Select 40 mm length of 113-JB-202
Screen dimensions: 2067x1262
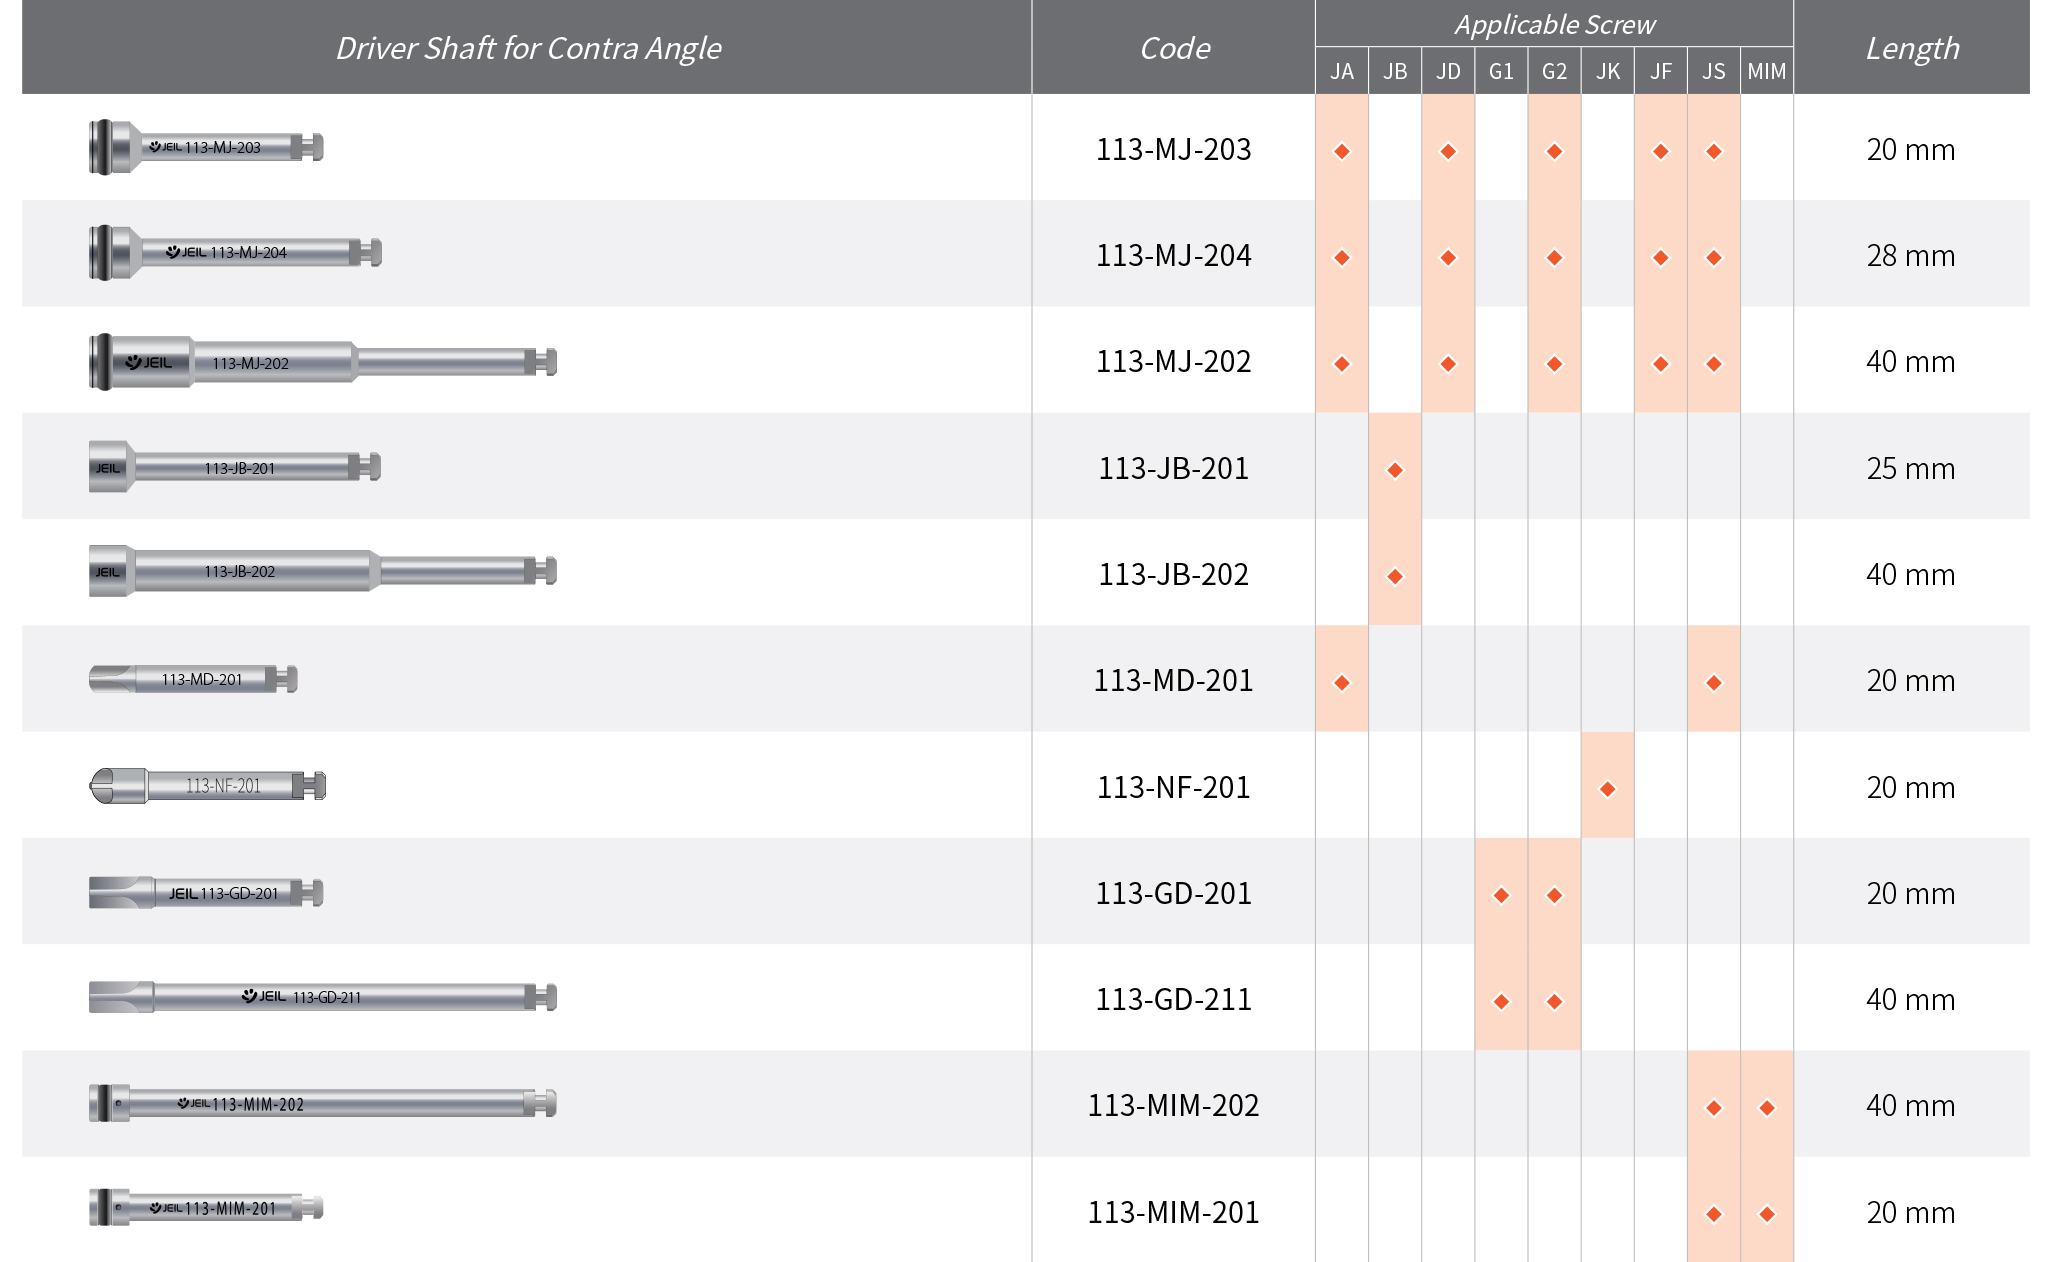pos(1910,575)
